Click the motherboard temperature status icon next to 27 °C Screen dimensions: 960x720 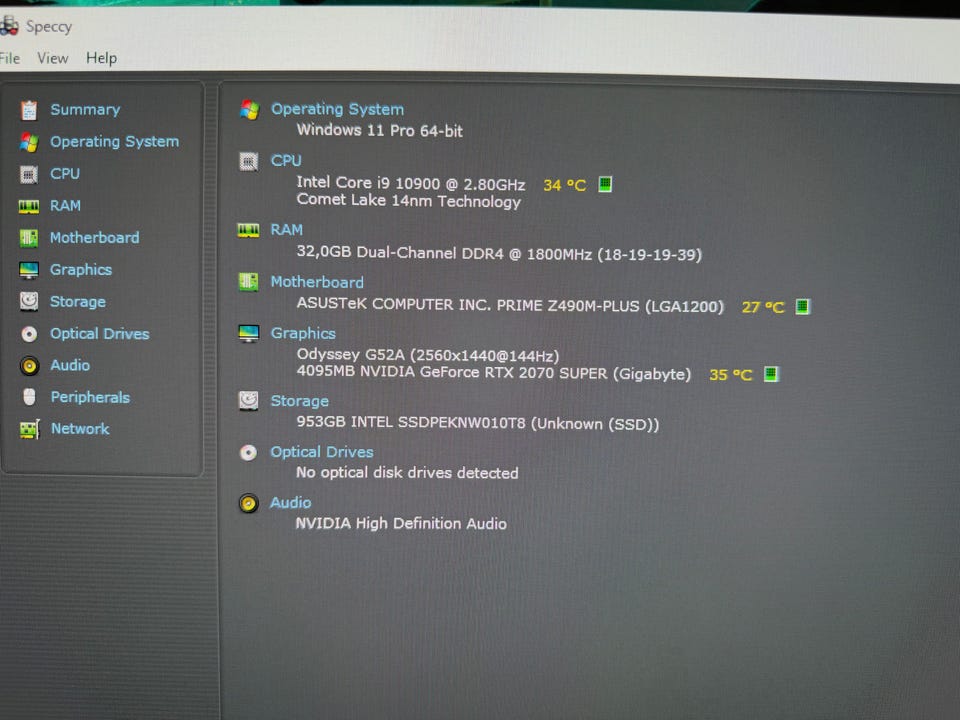click(802, 306)
